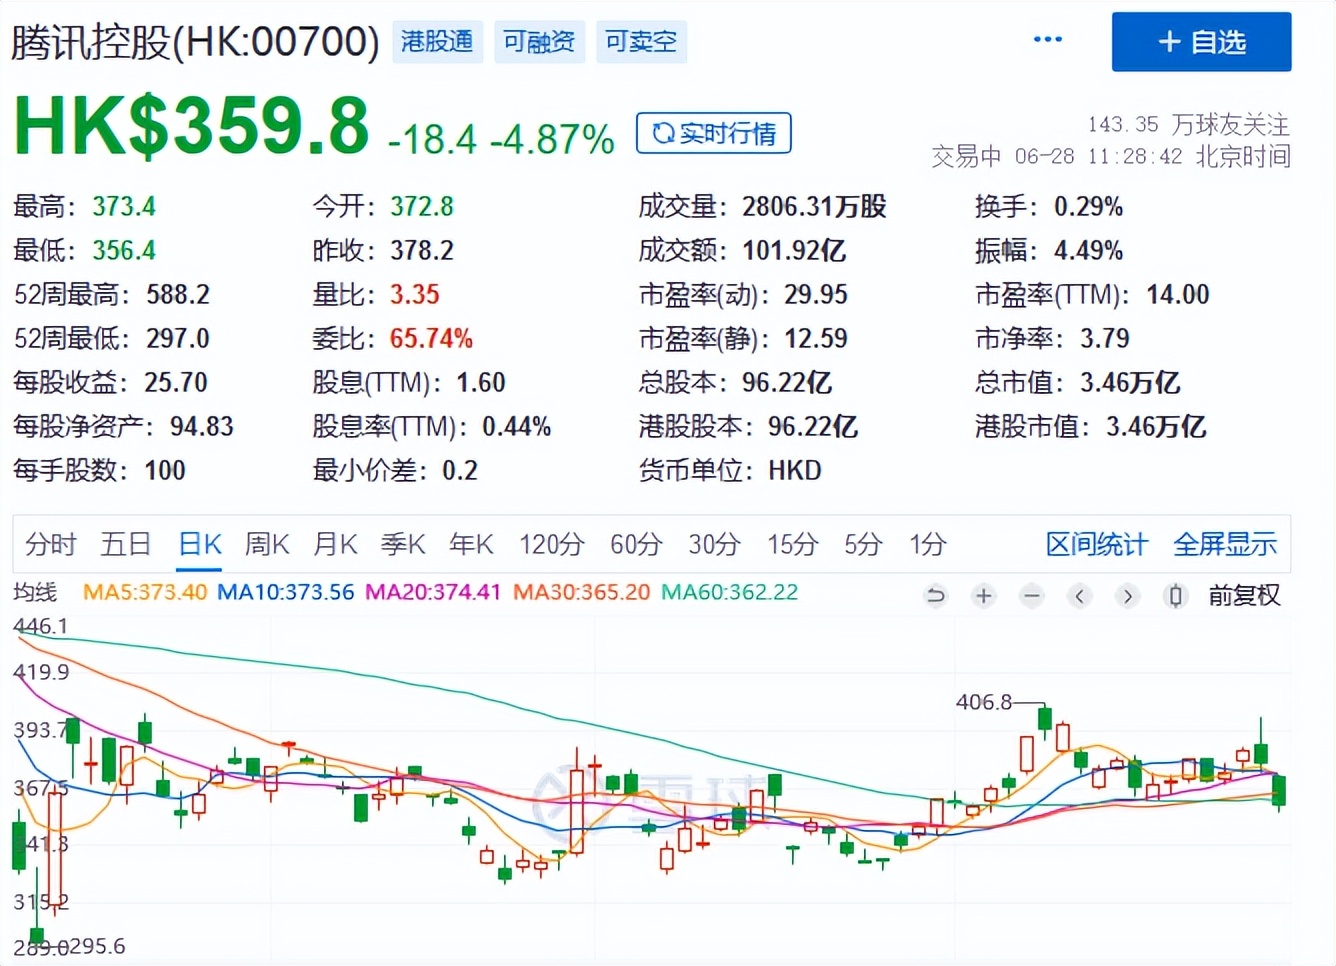Click the 市净率 value 3.79
The image size is (1336, 966).
[x=1105, y=338]
